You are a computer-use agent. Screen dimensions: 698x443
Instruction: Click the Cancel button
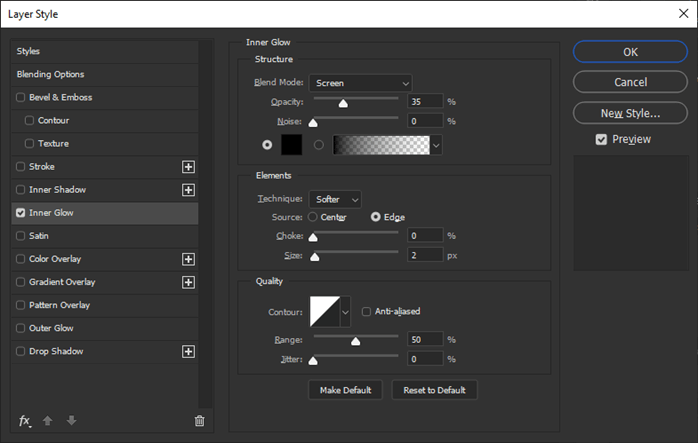click(630, 82)
